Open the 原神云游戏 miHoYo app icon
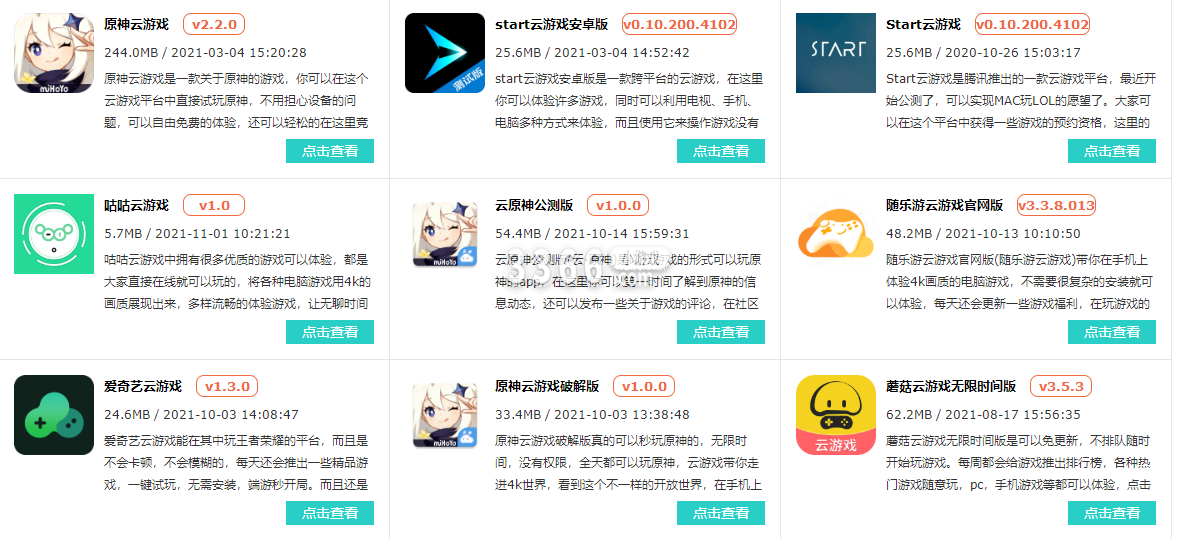Screen dimensions: 1177x539 click(54, 53)
